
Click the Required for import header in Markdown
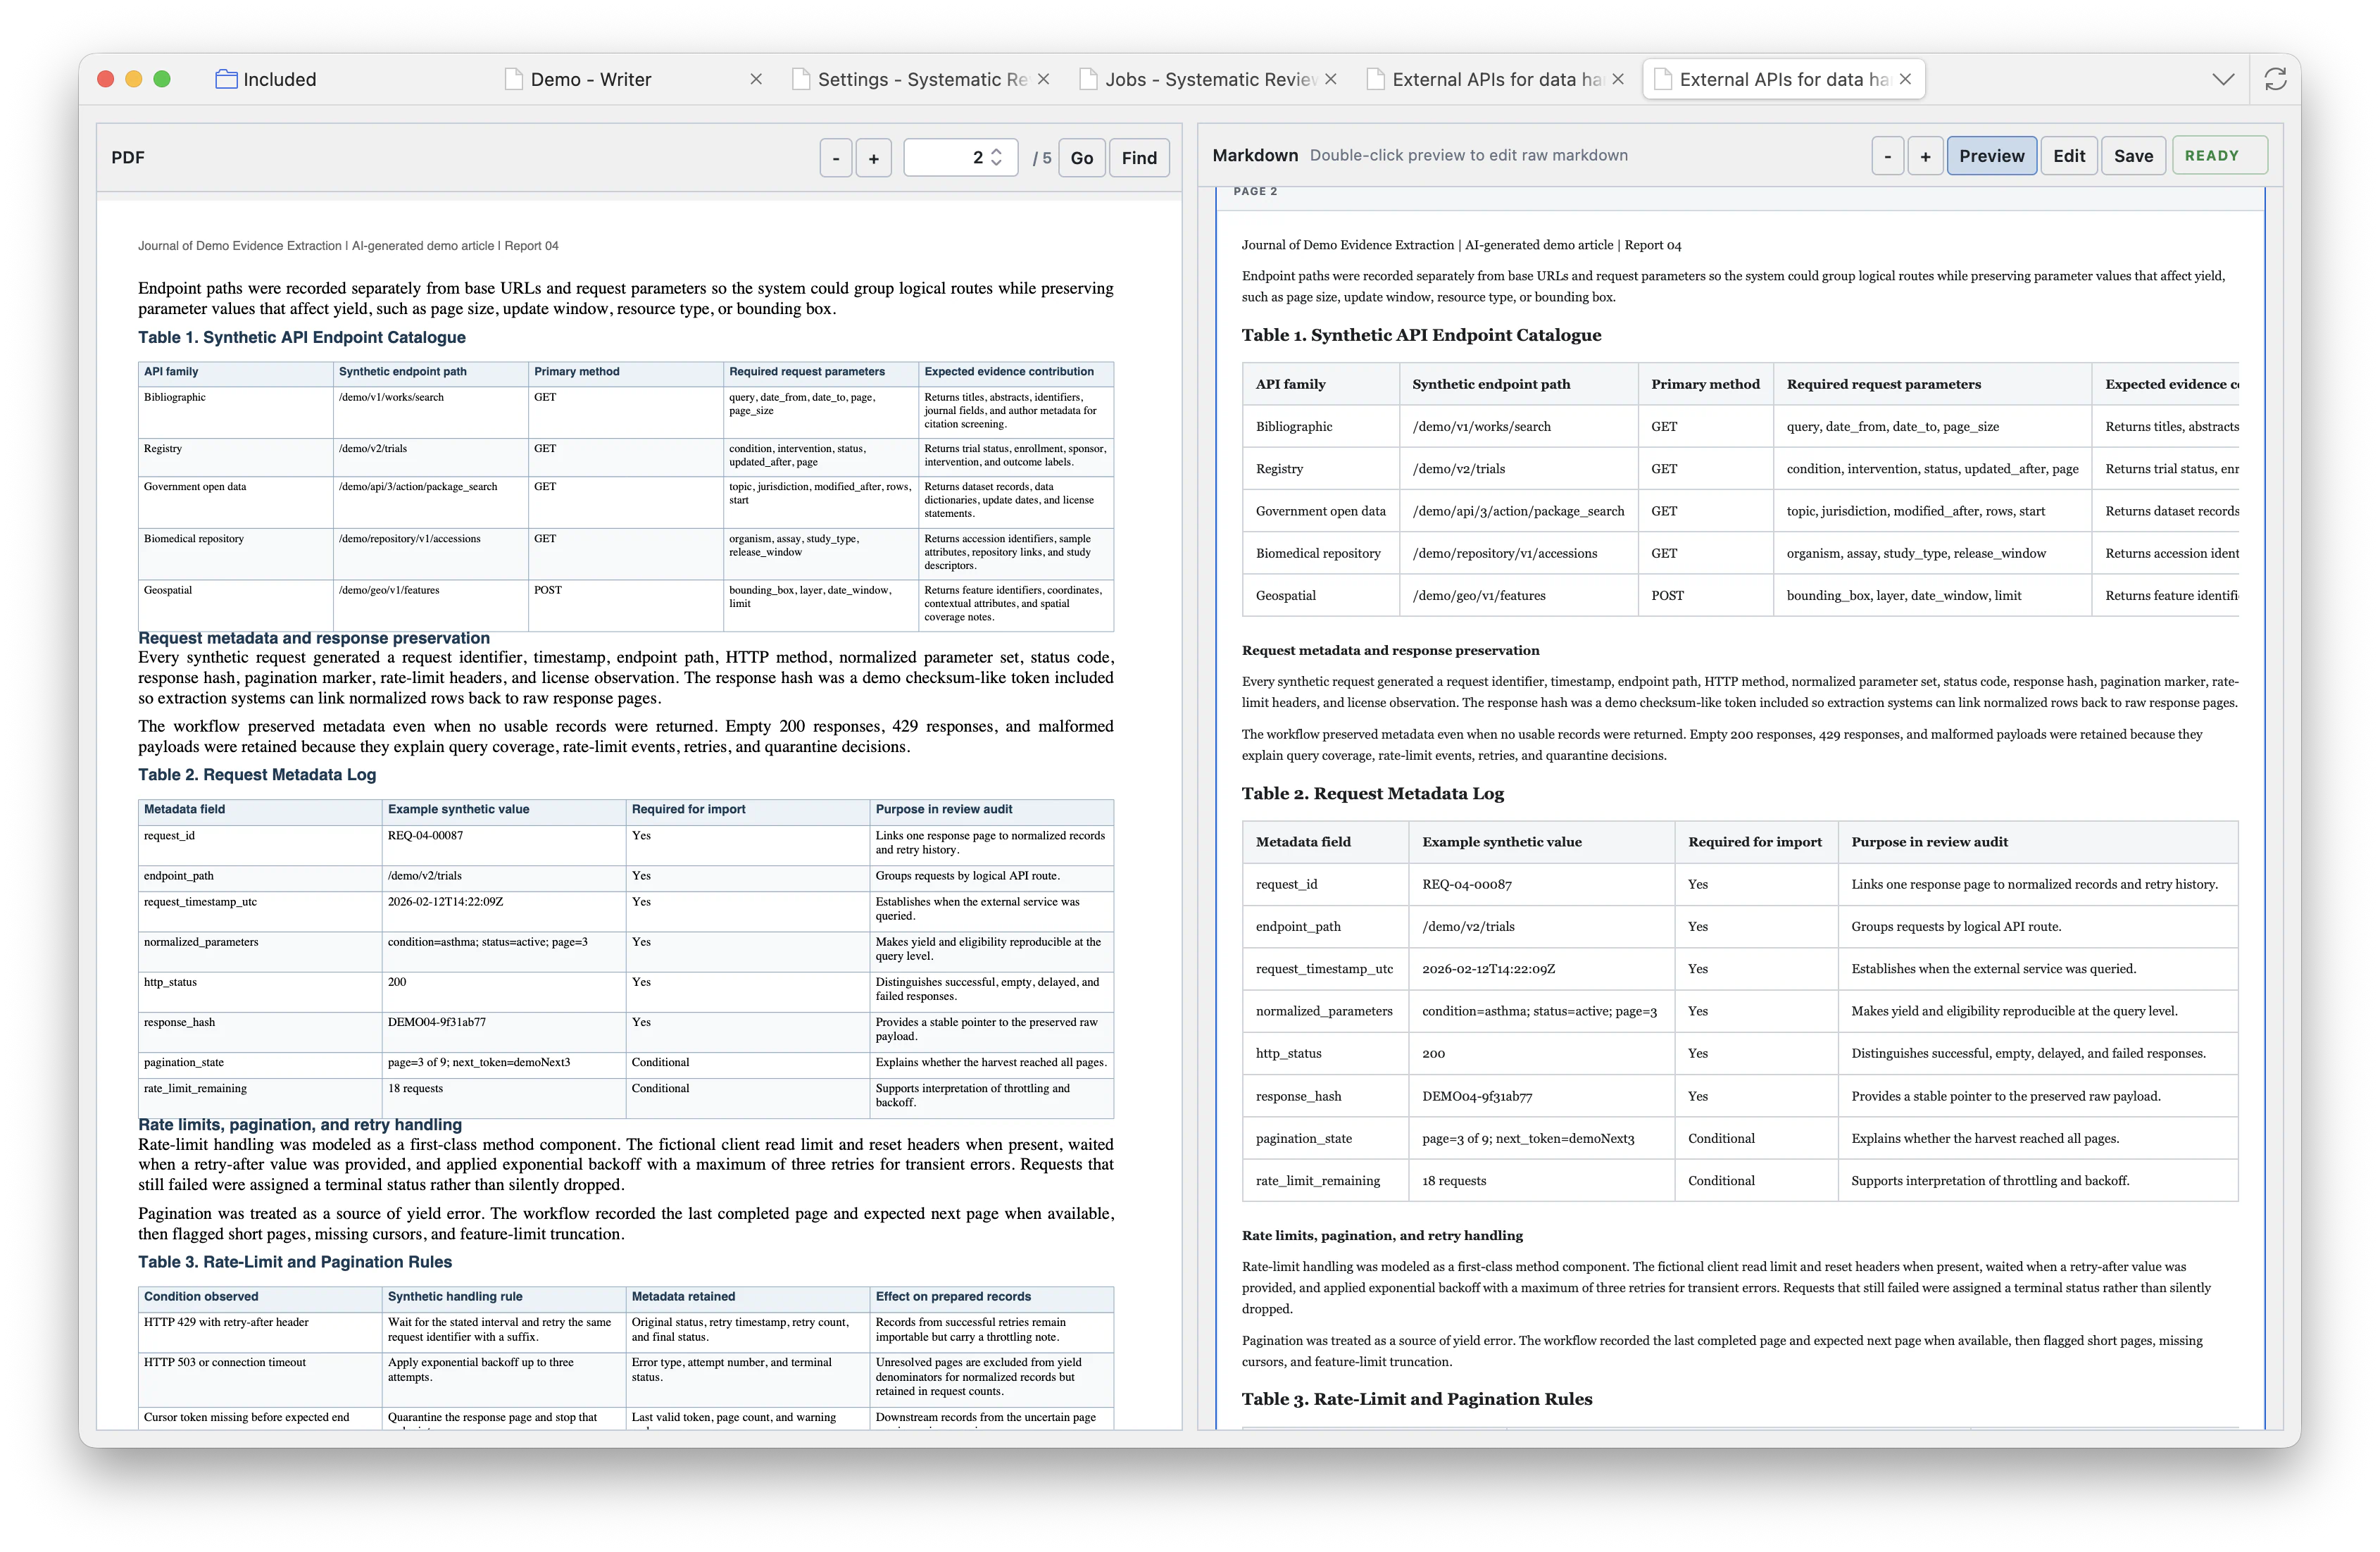point(1755,842)
